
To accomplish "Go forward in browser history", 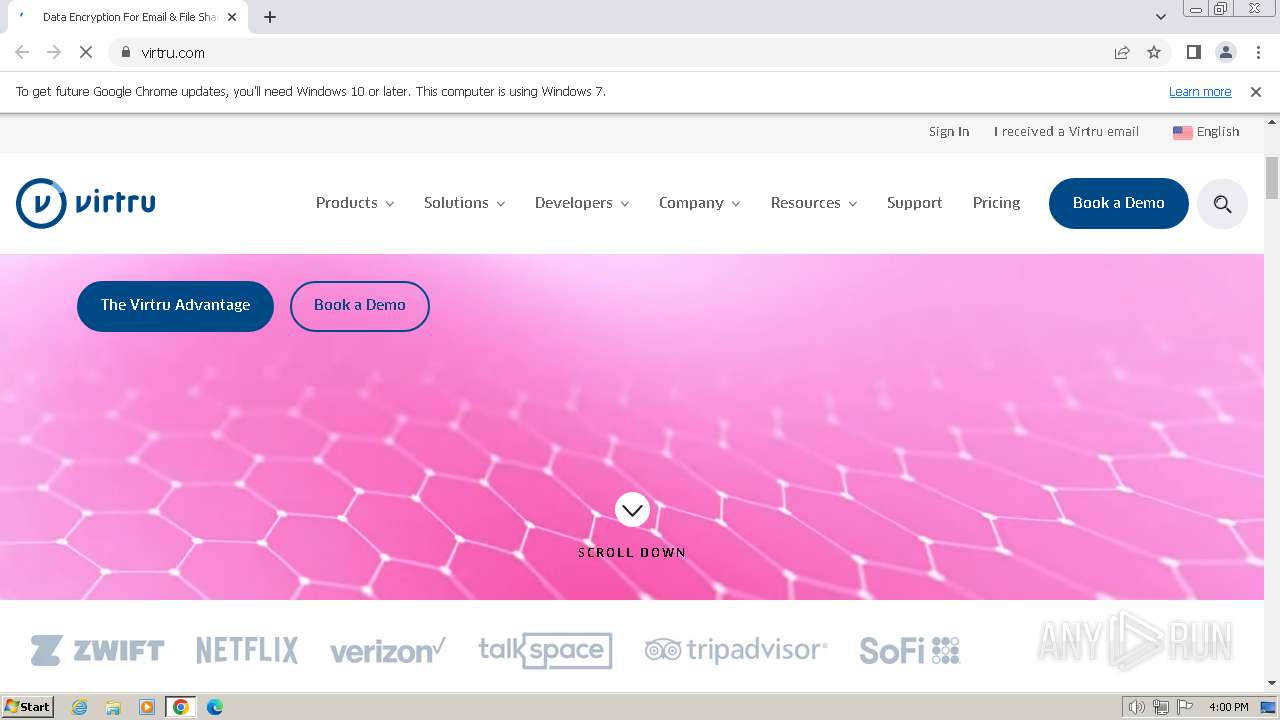I will coord(54,52).
